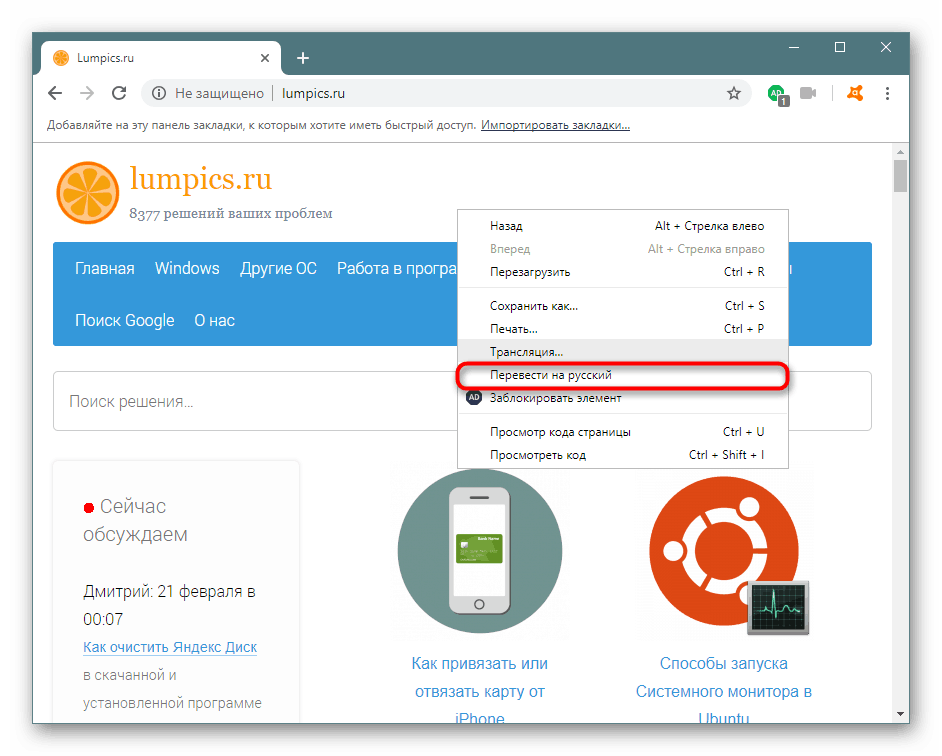Click the Chromecast camera icon in toolbar
Viewport: 942px width, 756px height.
[x=808, y=93]
